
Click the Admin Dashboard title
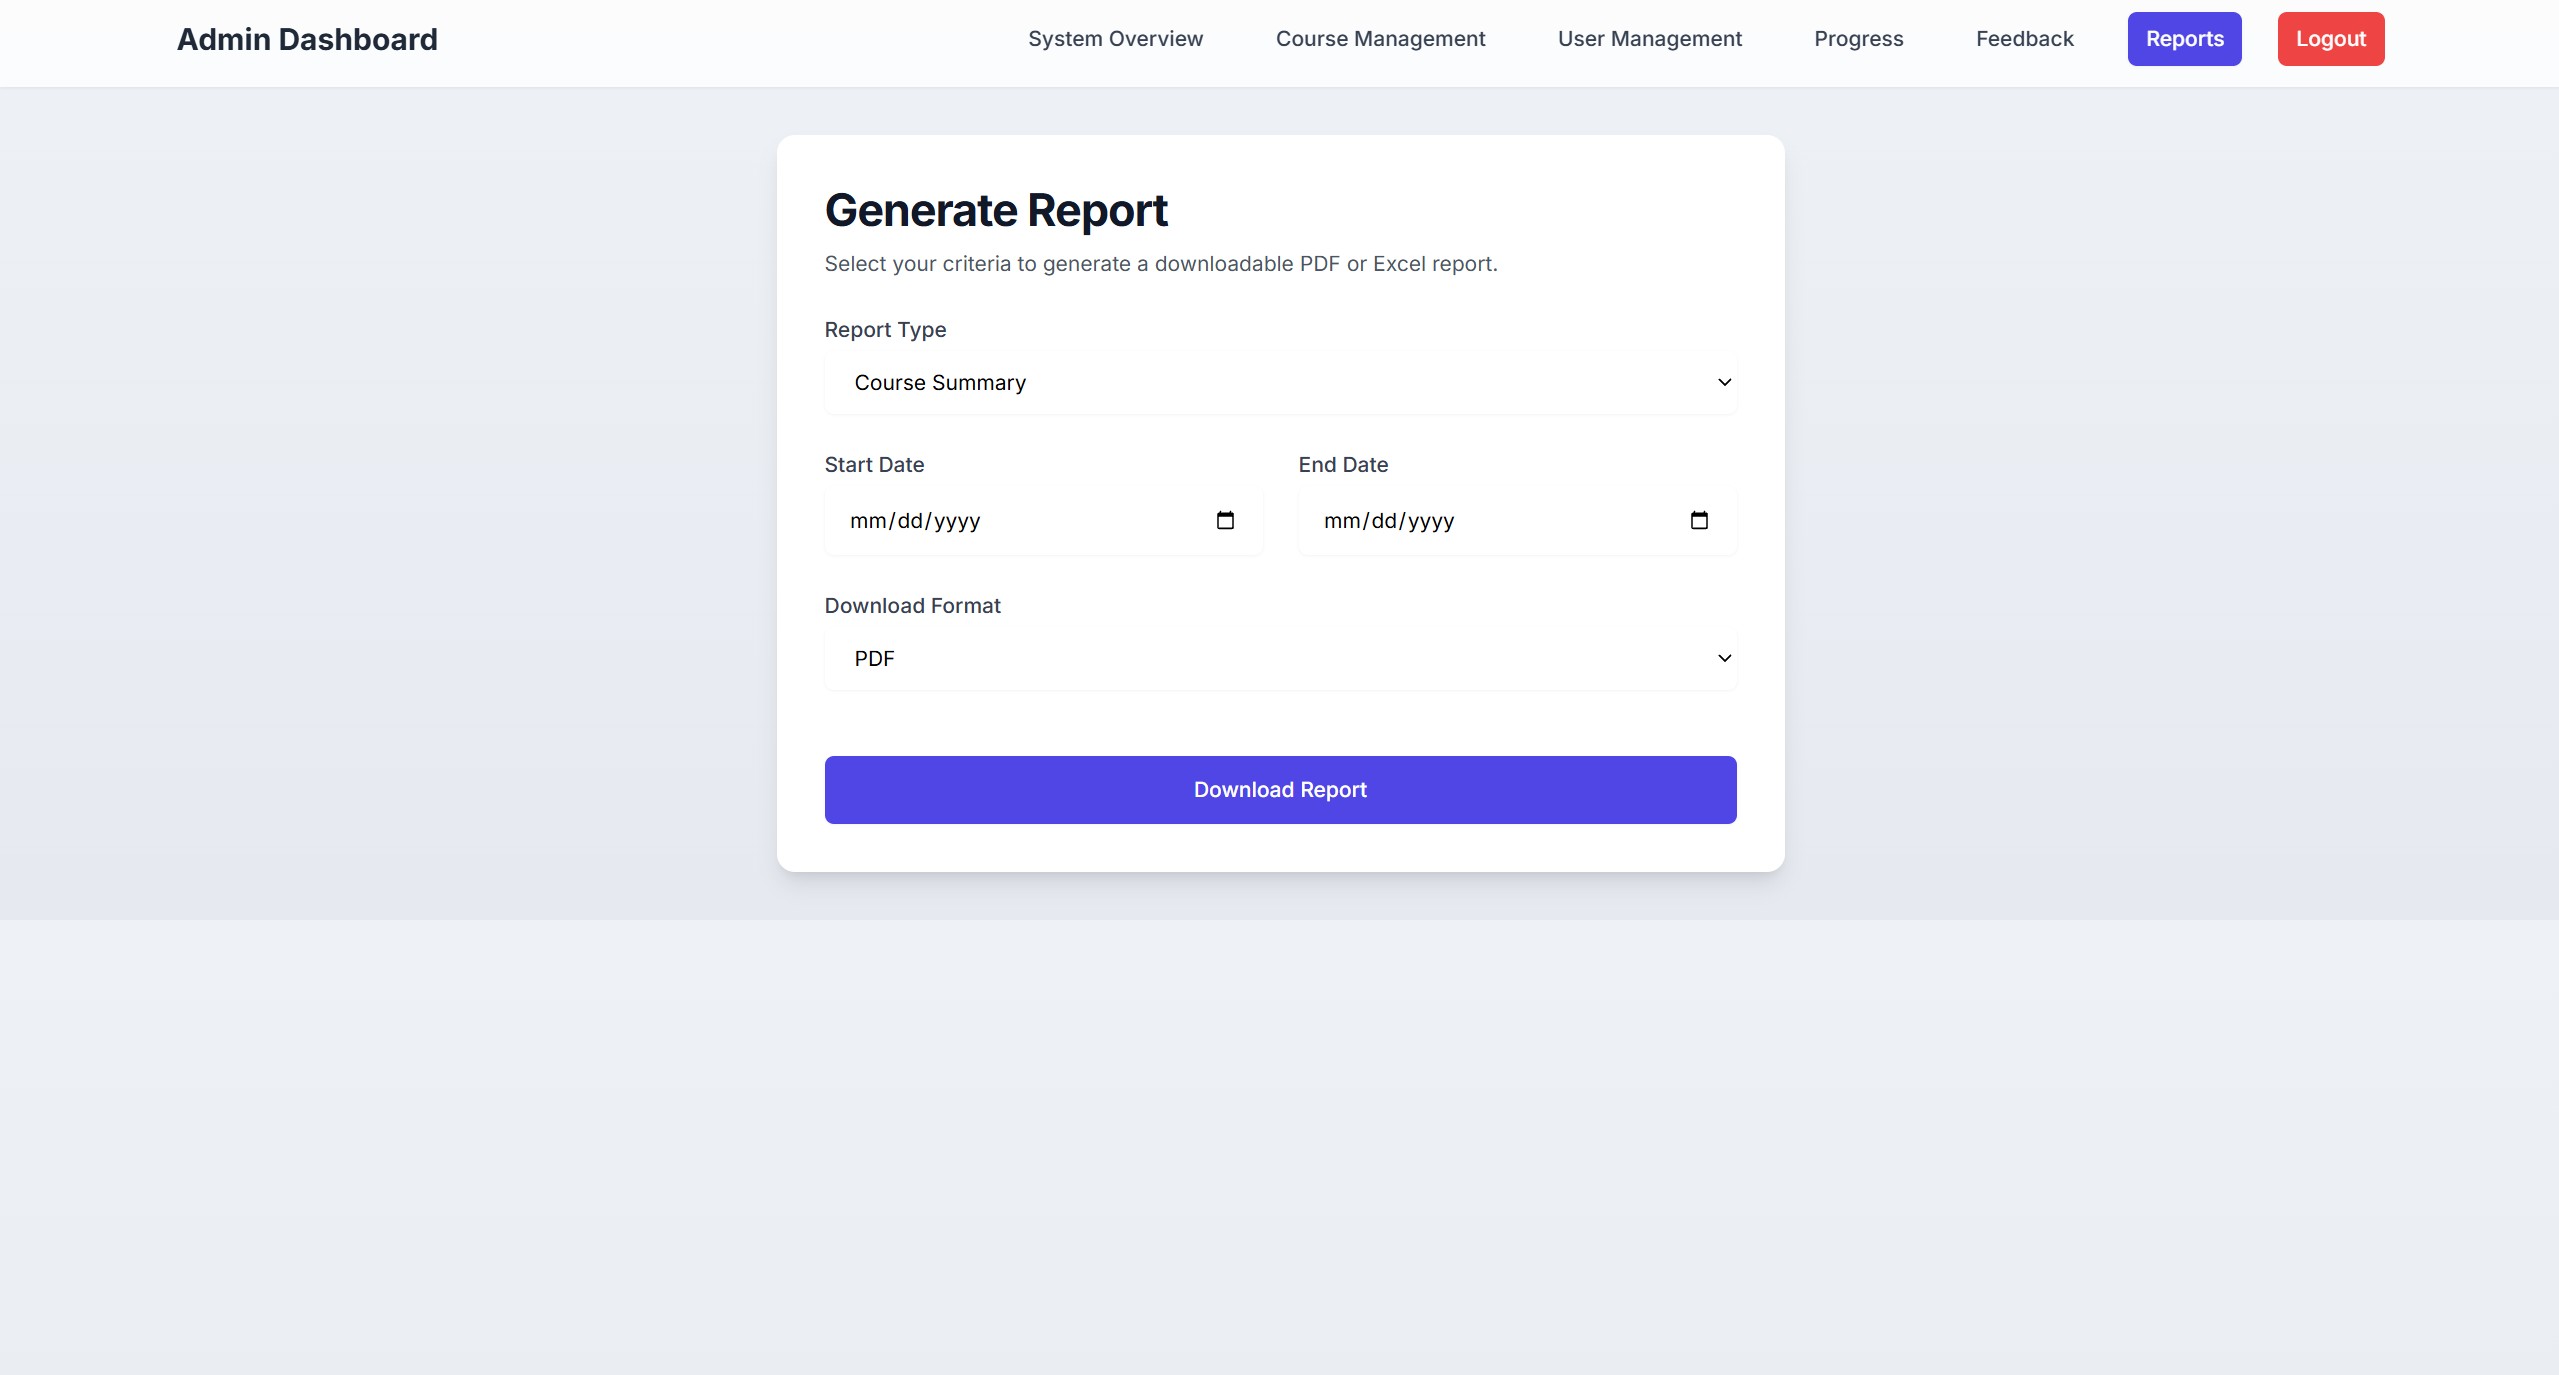307,39
